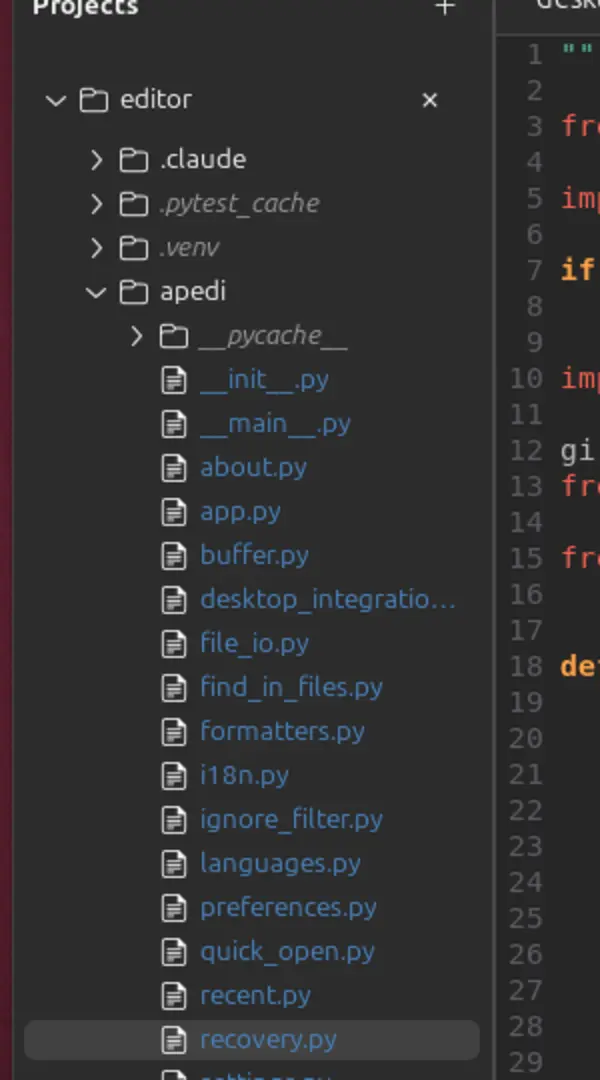
Task: Click the file icon beside i18n.py
Action: (x=174, y=777)
